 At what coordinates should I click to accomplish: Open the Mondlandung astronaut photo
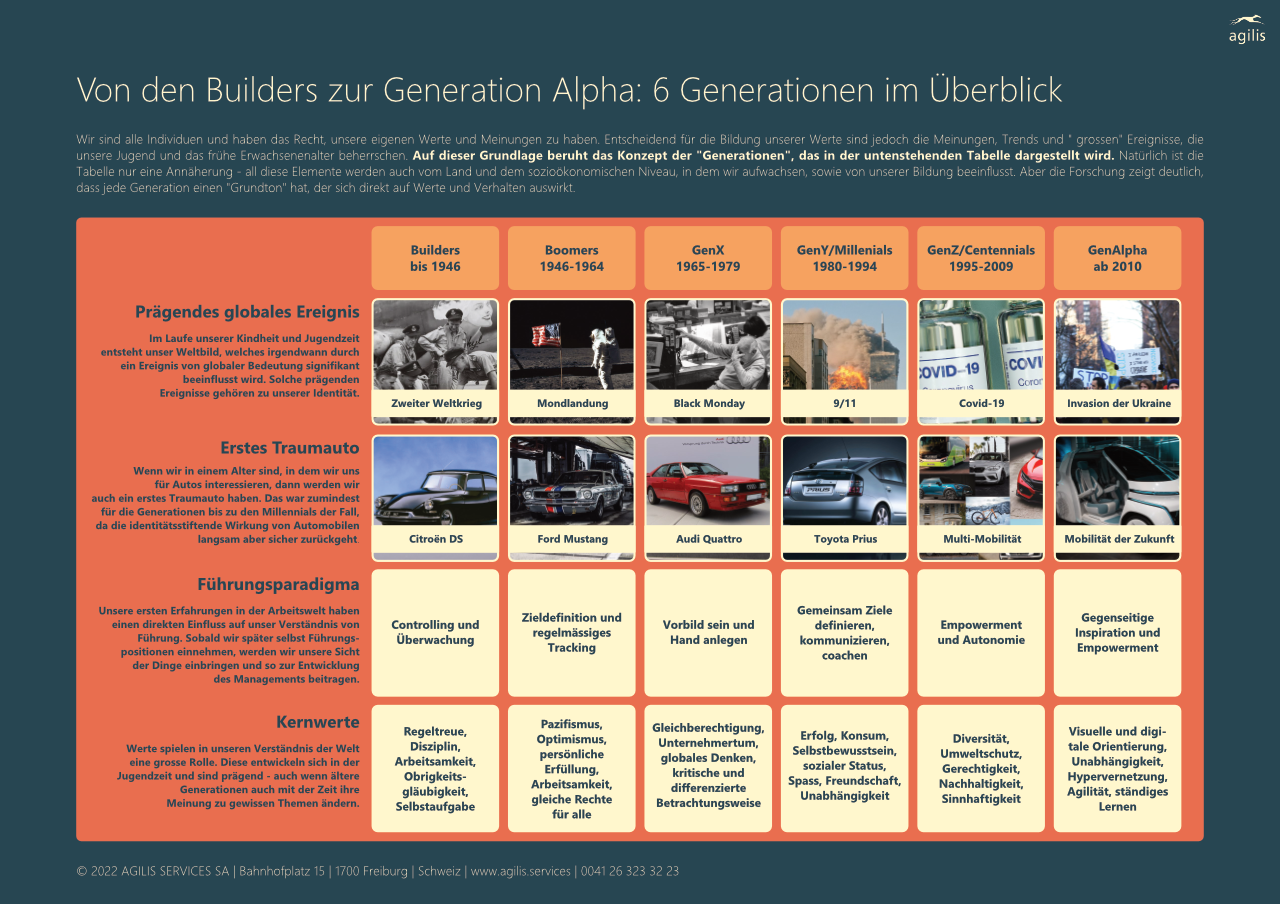pos(572,345)
